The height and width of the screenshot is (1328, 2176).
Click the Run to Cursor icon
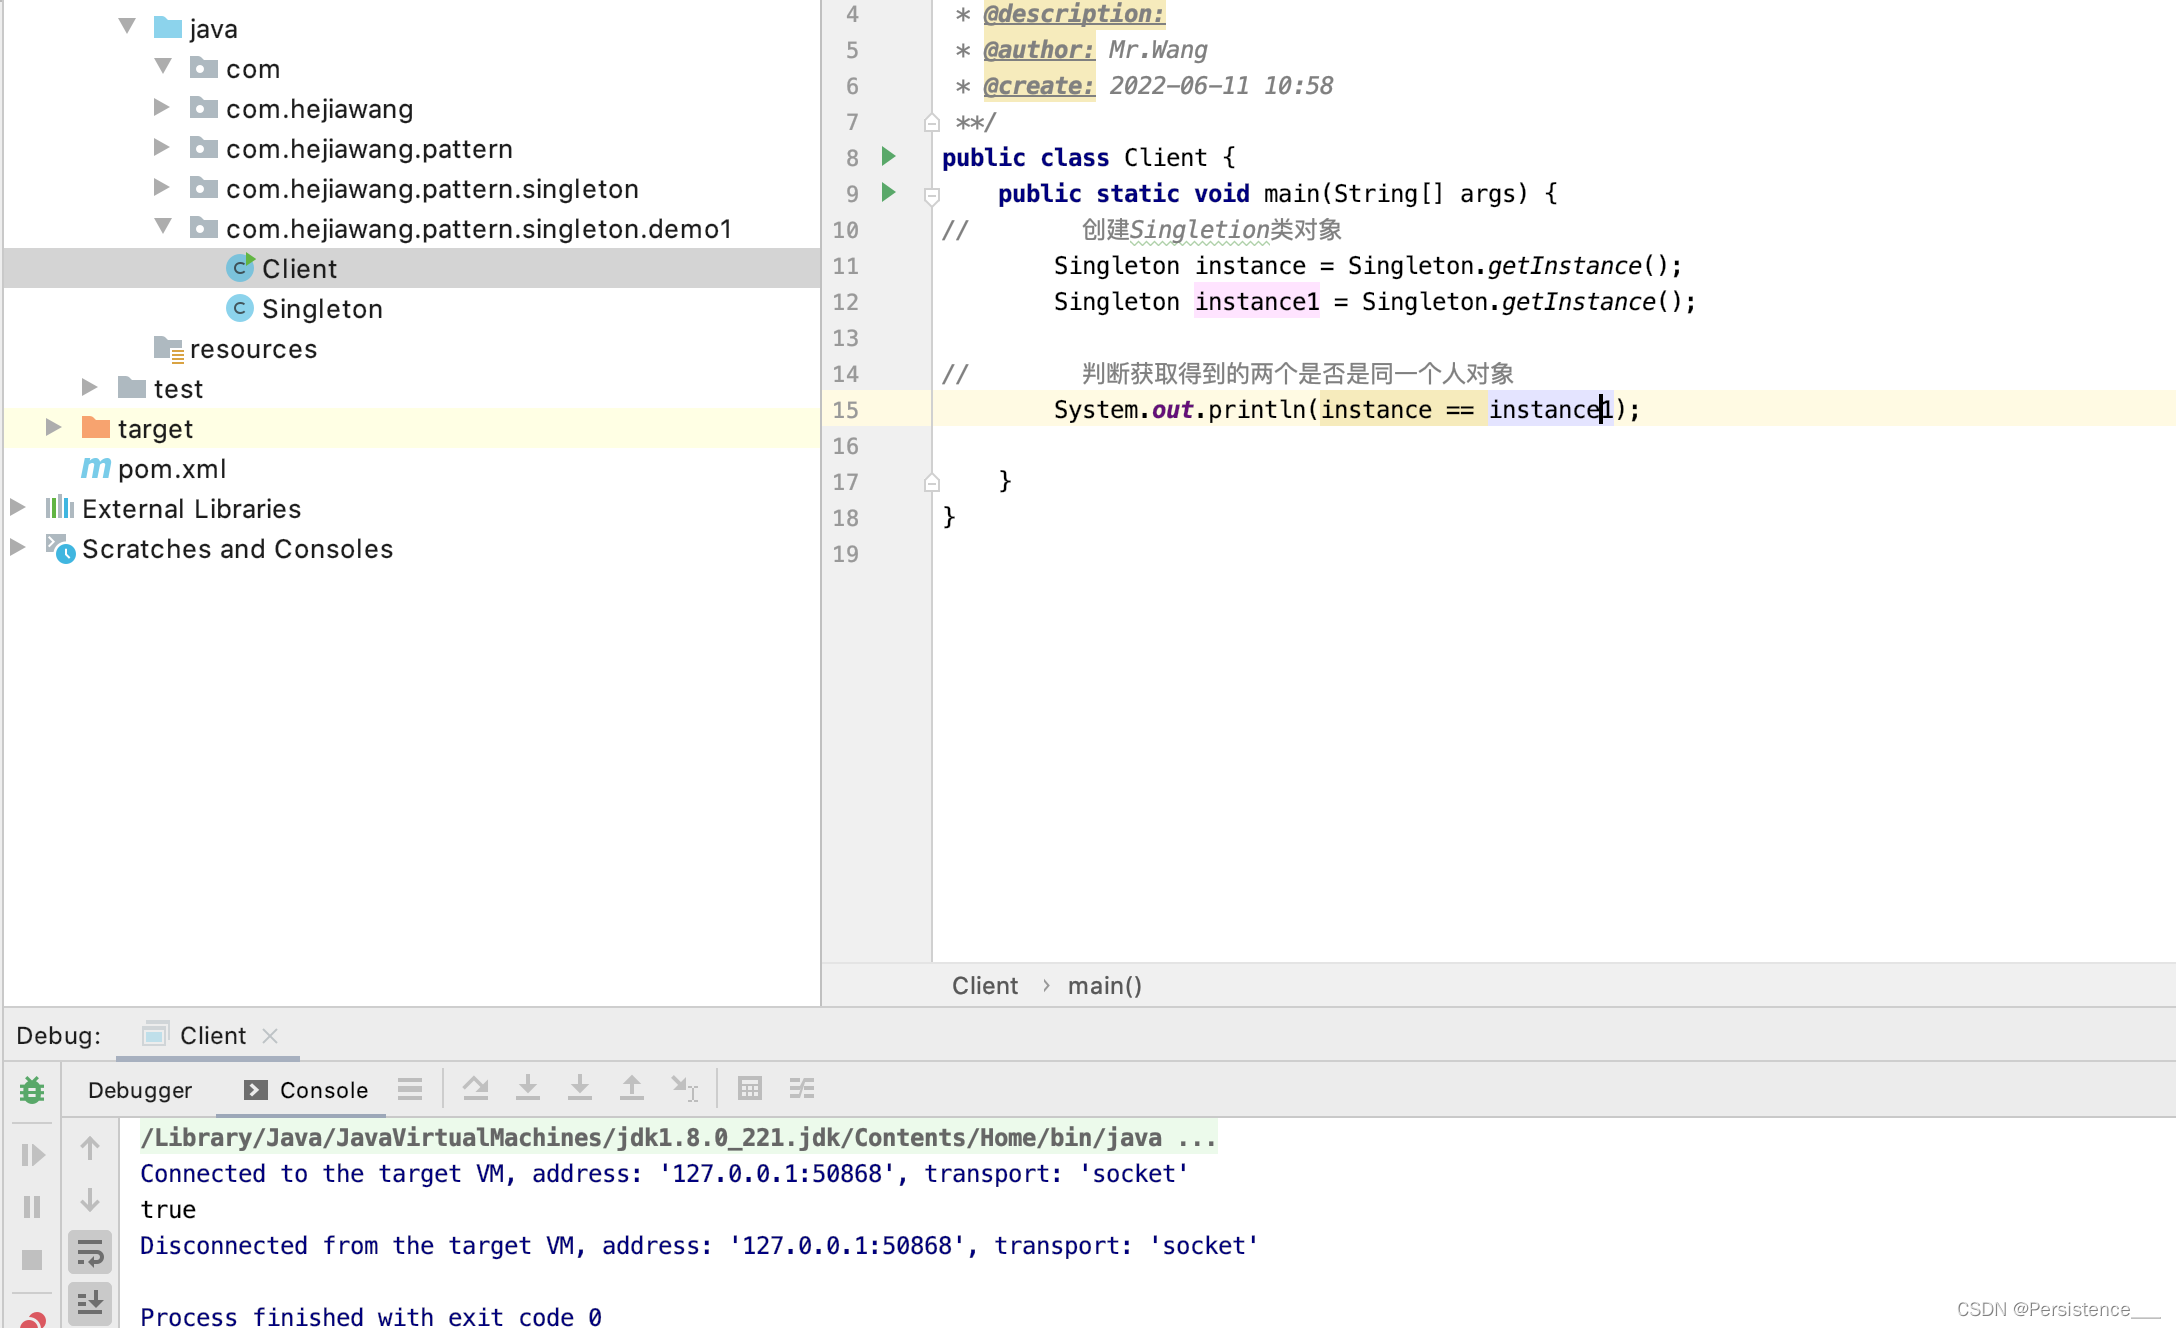tap(684, 1088)
